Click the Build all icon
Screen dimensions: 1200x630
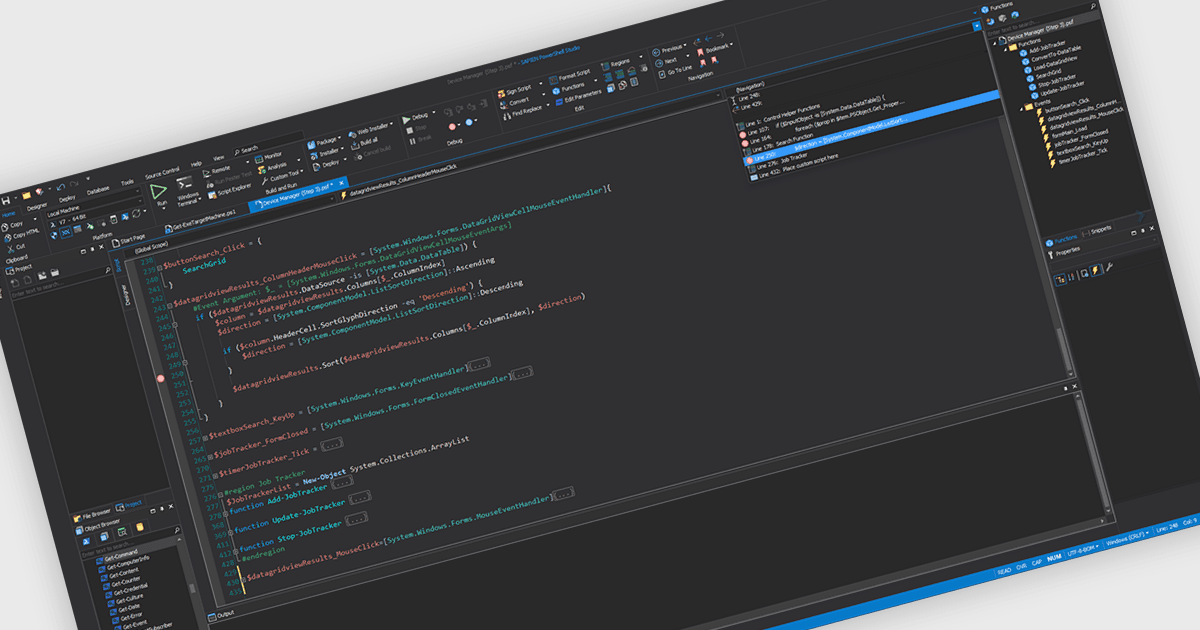point(355,146)
